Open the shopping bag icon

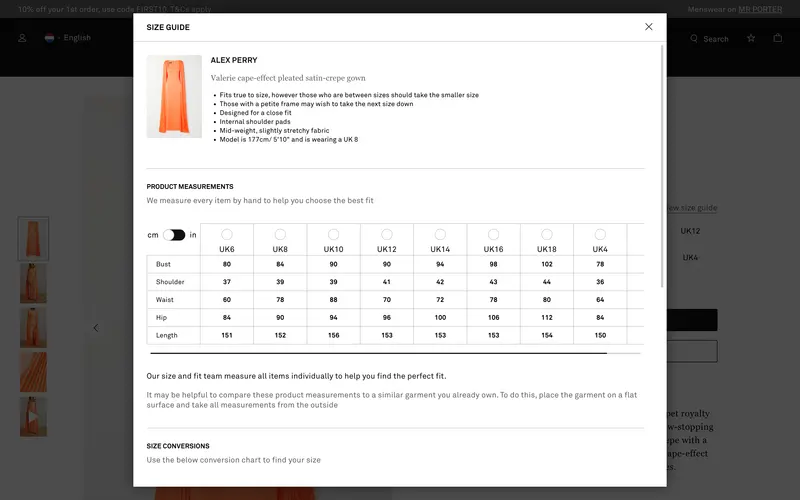tap(778, 38)
